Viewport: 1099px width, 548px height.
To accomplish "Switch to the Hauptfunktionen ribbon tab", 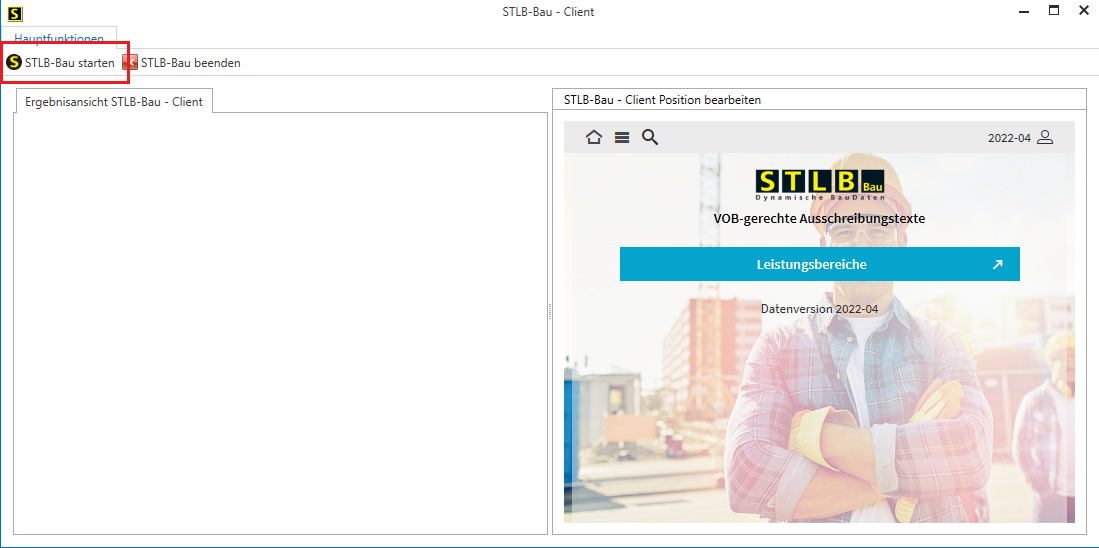I will coord(59,38).
